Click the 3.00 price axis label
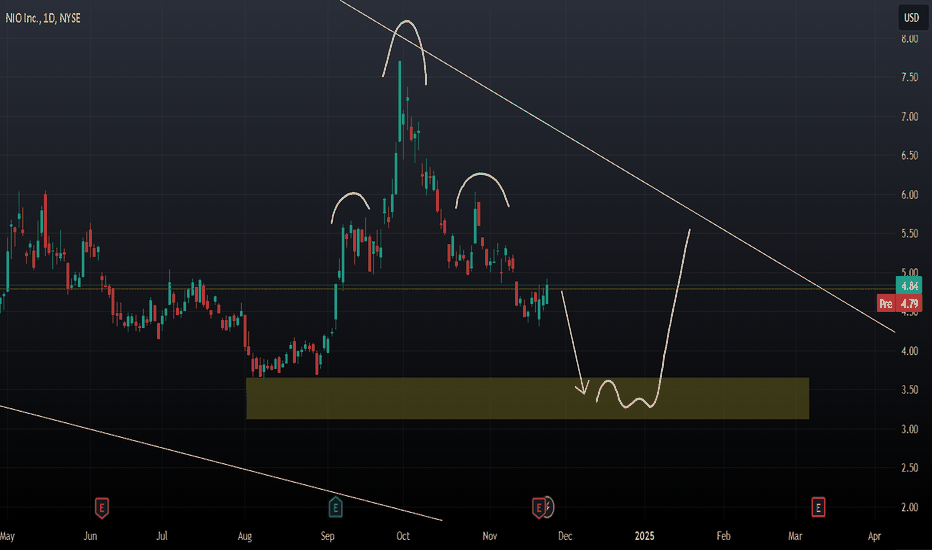Screen dimensions: 932x550 tap(909, 429)
